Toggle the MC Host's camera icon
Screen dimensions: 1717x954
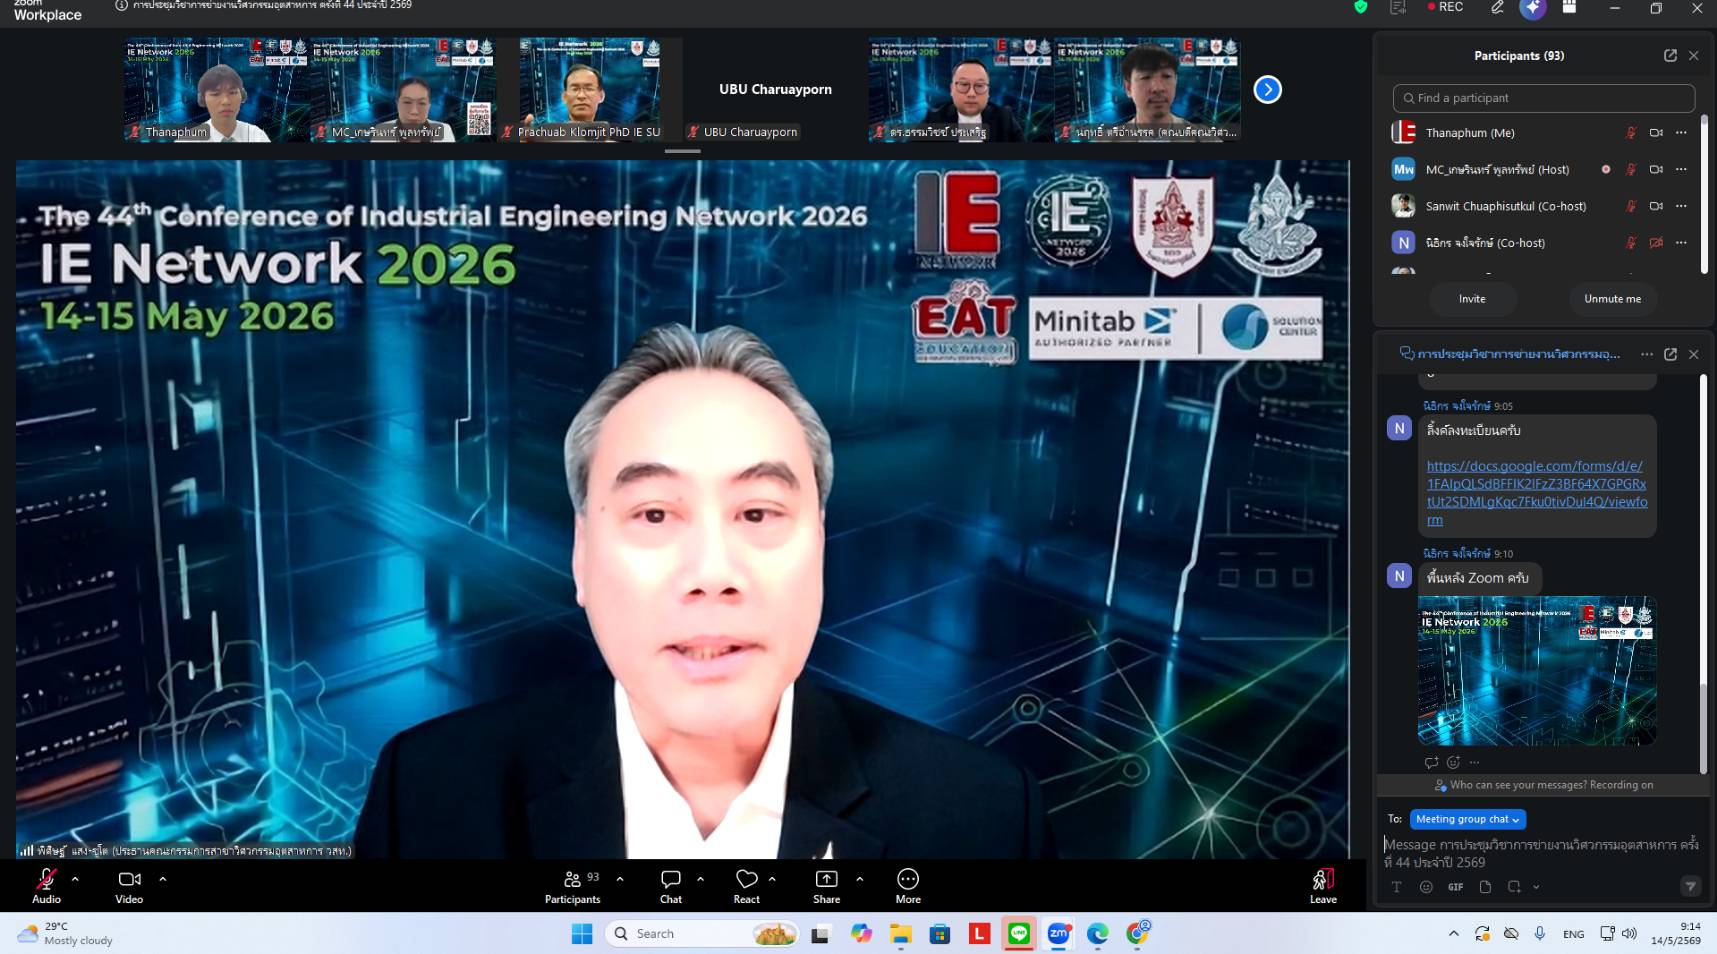coord(1656,170)
